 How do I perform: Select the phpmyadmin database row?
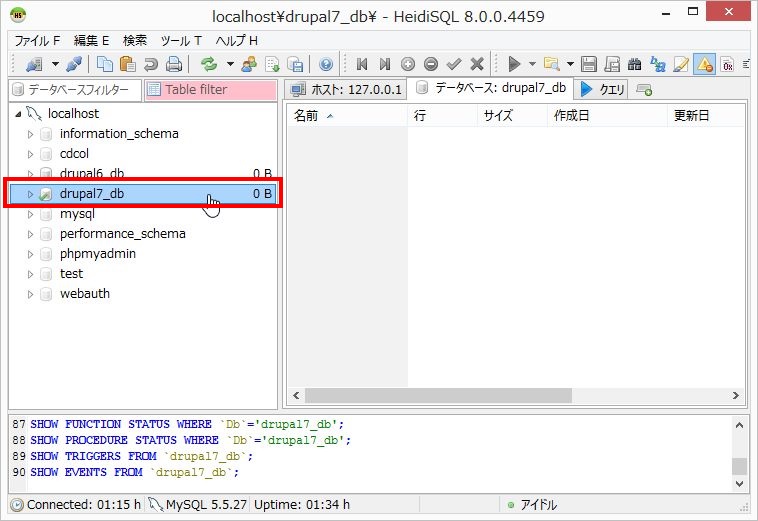pos(143,254)
